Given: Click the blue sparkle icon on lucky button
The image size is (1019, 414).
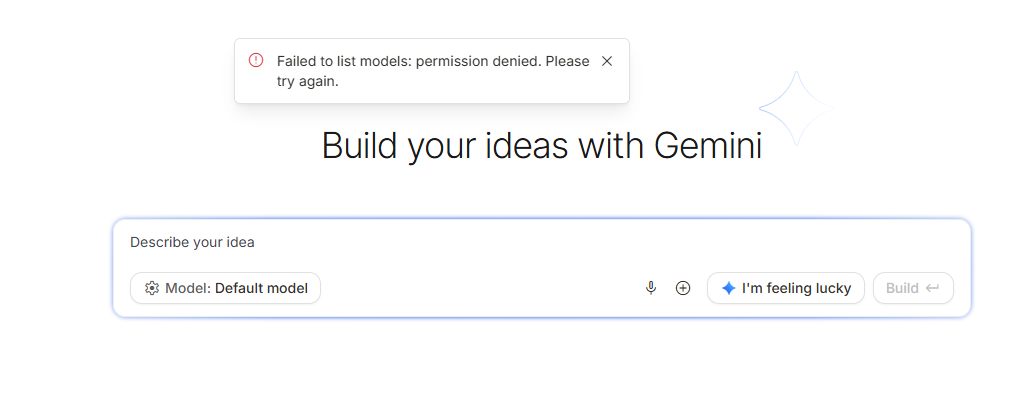Looking at the screenshot, I should (x=729, y=288).
